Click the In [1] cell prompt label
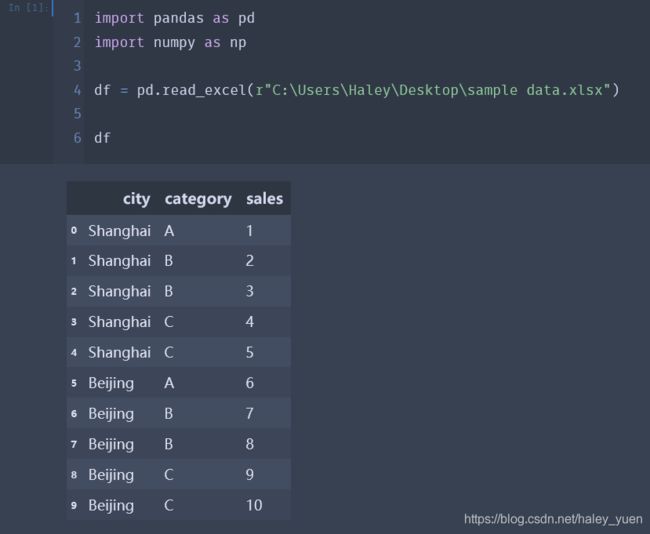 click(27, 8)
